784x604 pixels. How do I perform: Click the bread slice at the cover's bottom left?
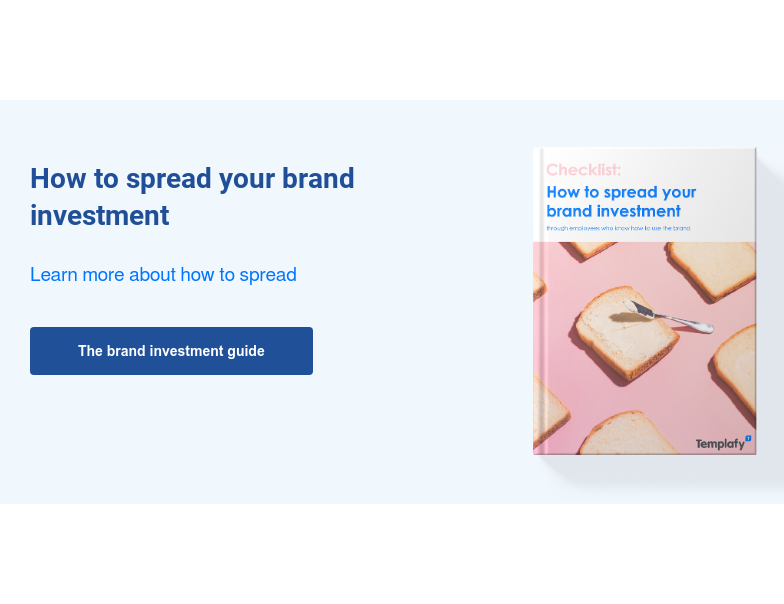pos(547,410)
